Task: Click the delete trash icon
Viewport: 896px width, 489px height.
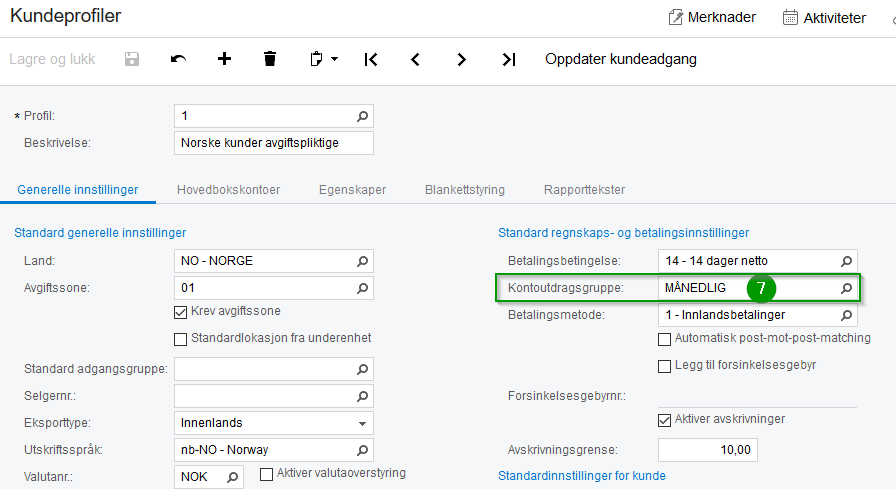Action: [x=270, y=59]
